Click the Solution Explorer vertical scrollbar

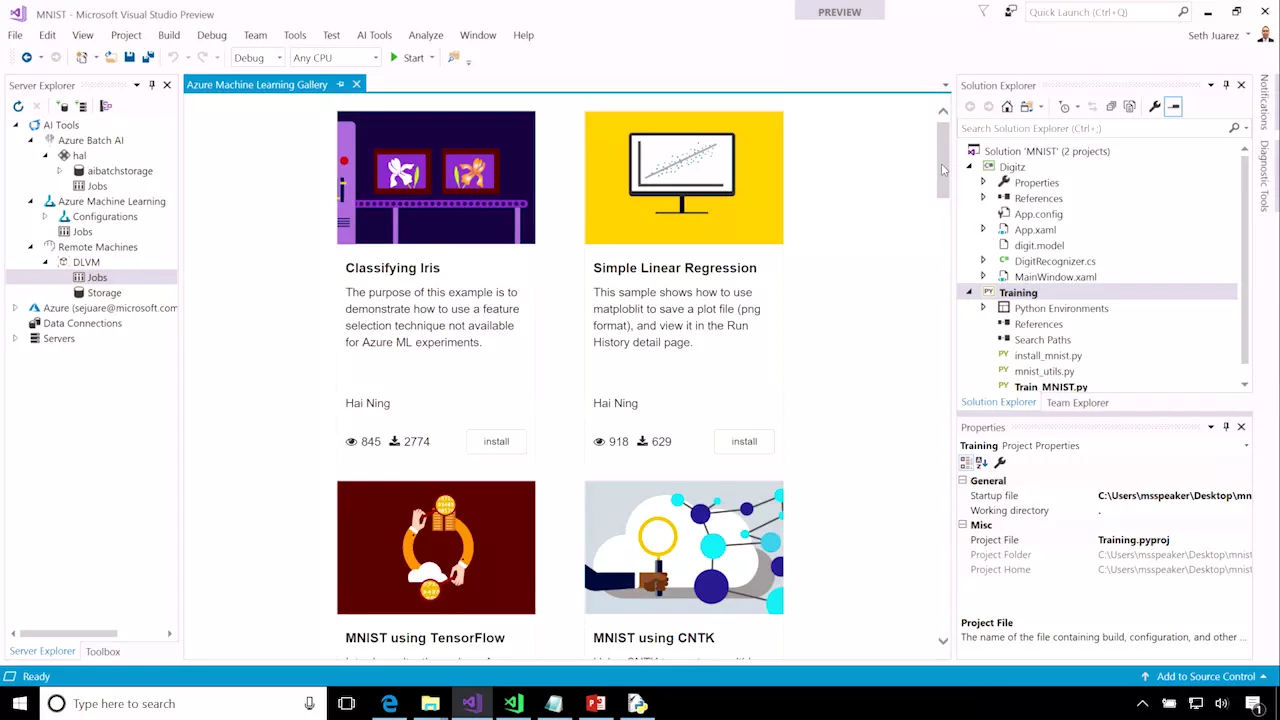(1244, 260)
